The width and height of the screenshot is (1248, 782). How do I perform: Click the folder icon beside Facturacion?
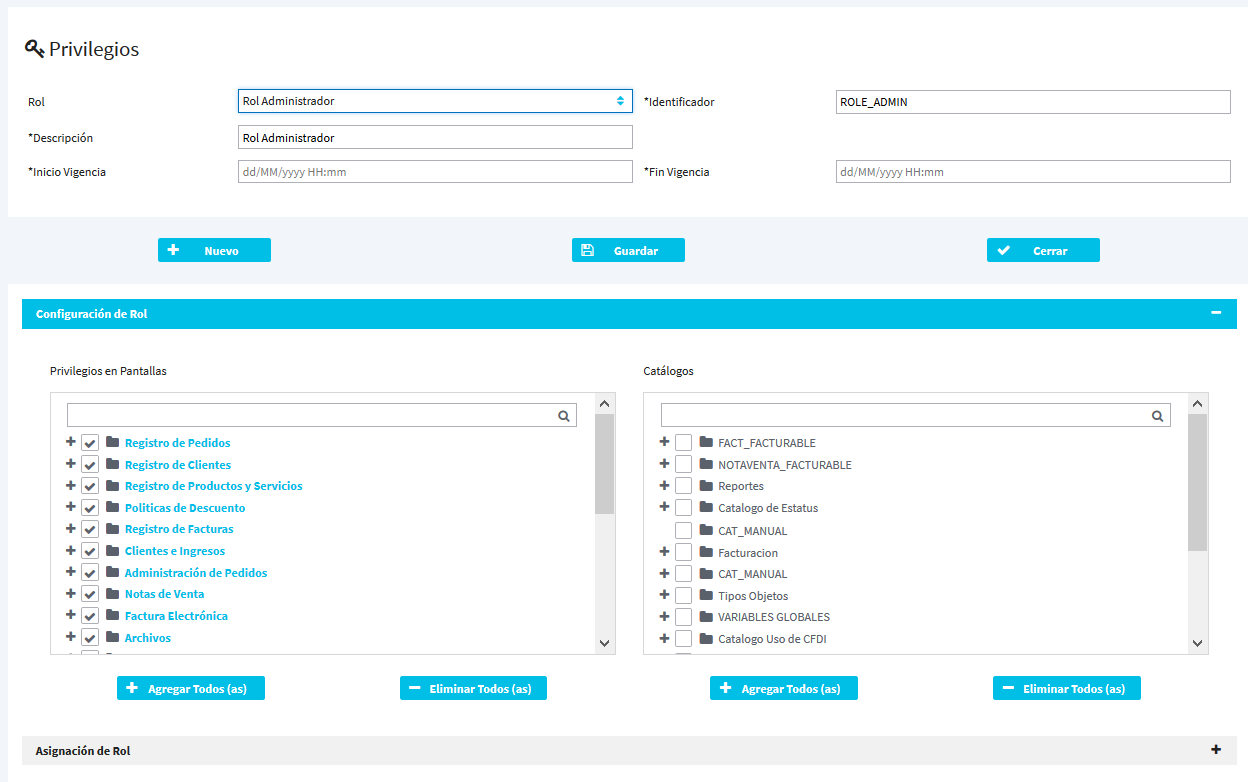(x=706, y=553)
